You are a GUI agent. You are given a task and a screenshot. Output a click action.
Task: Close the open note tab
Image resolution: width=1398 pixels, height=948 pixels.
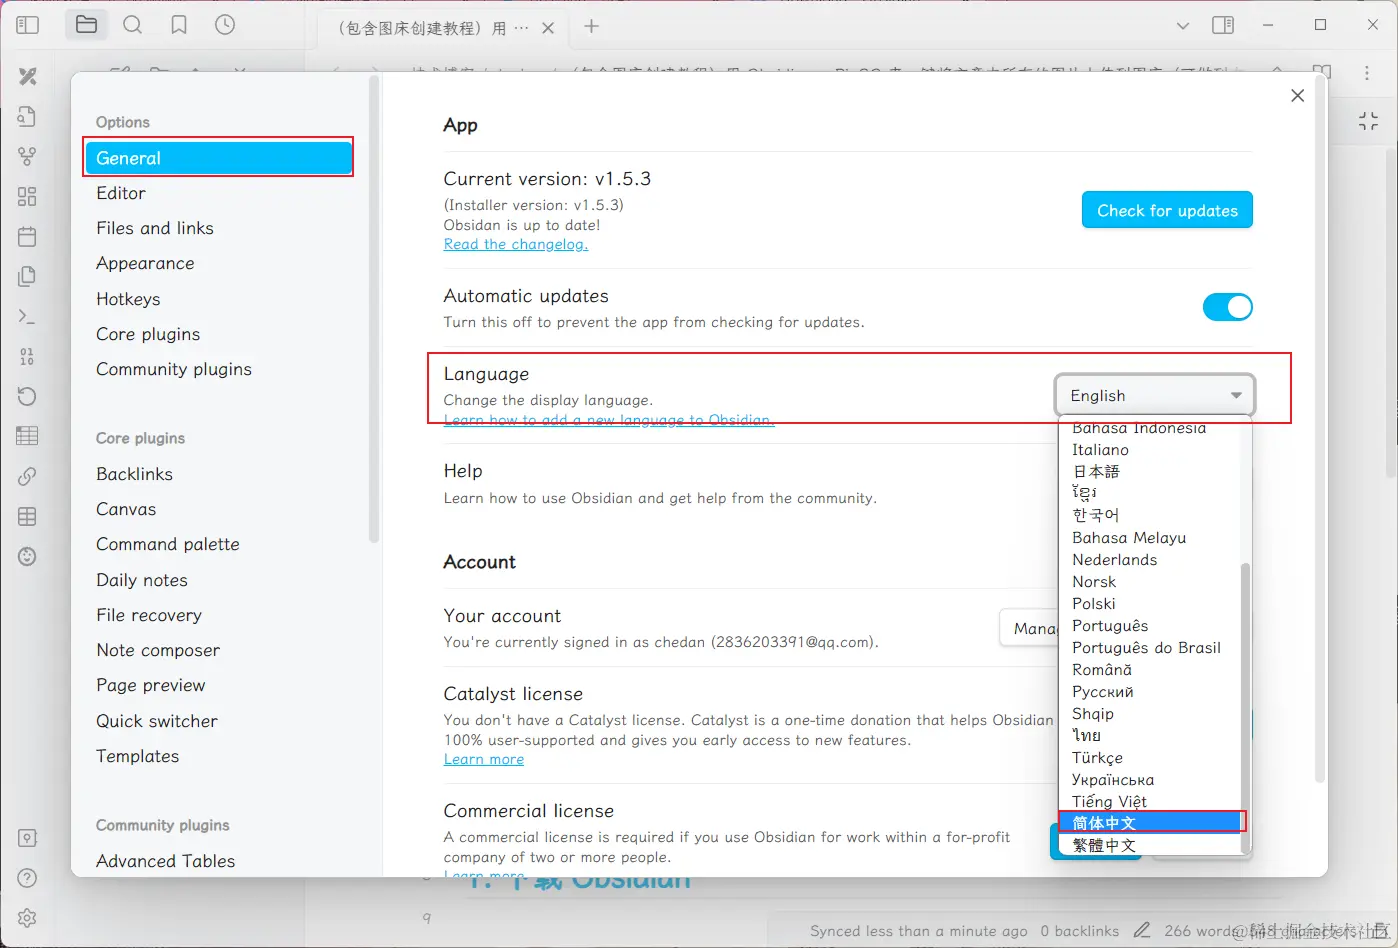548,28
